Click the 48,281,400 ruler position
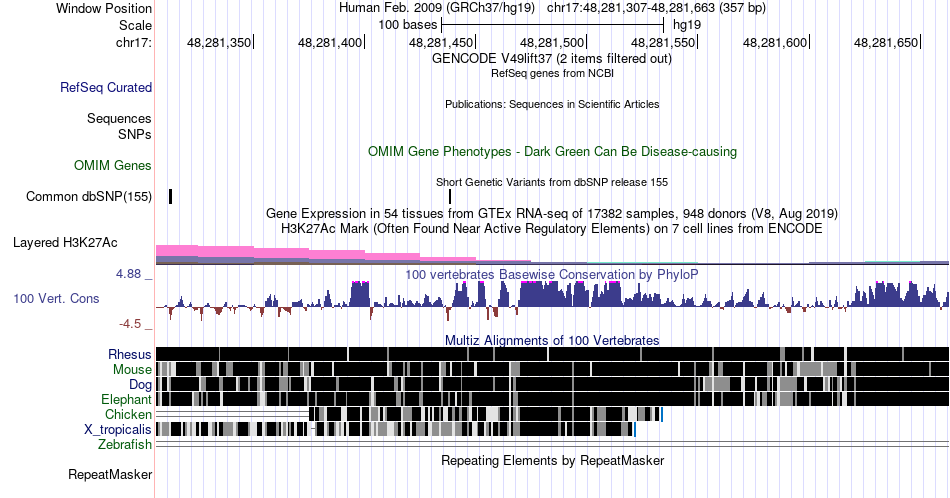950x498 pixels. click(x=330, y=42)
